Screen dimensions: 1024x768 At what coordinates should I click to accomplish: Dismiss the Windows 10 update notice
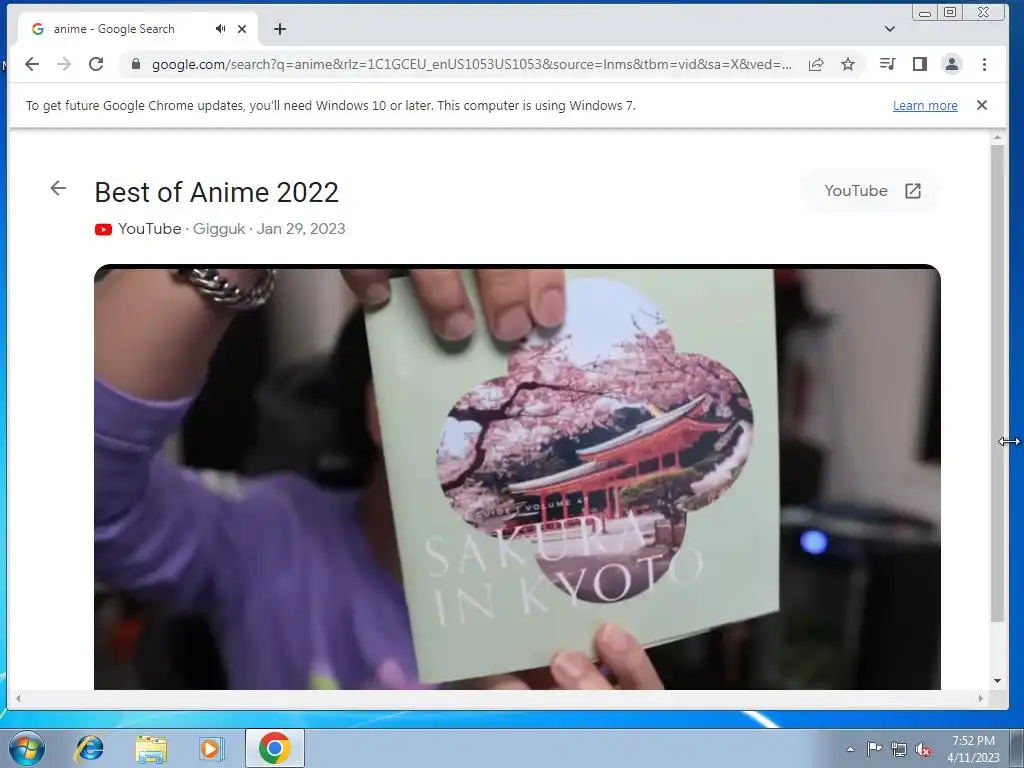pyautogui.click(x=982, y=105)
